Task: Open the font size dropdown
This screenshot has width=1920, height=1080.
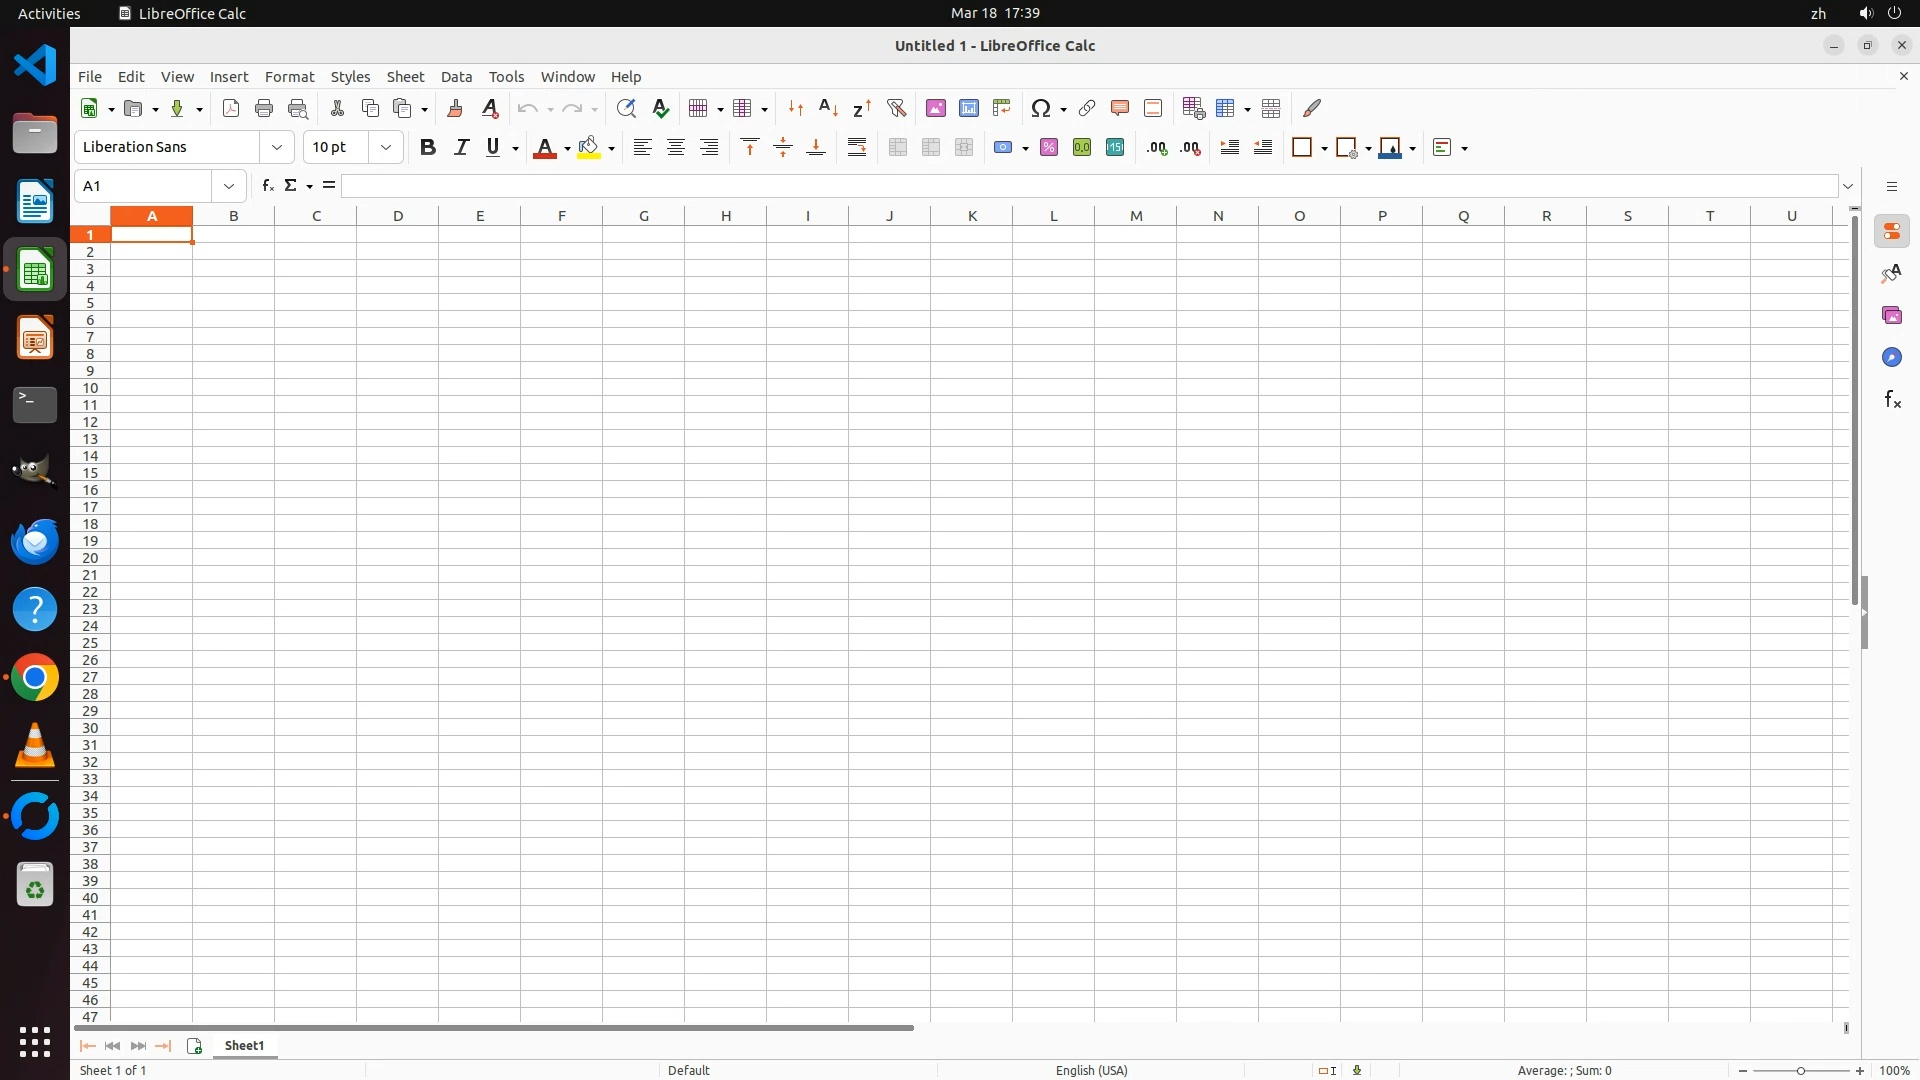Action: (386, 147)
